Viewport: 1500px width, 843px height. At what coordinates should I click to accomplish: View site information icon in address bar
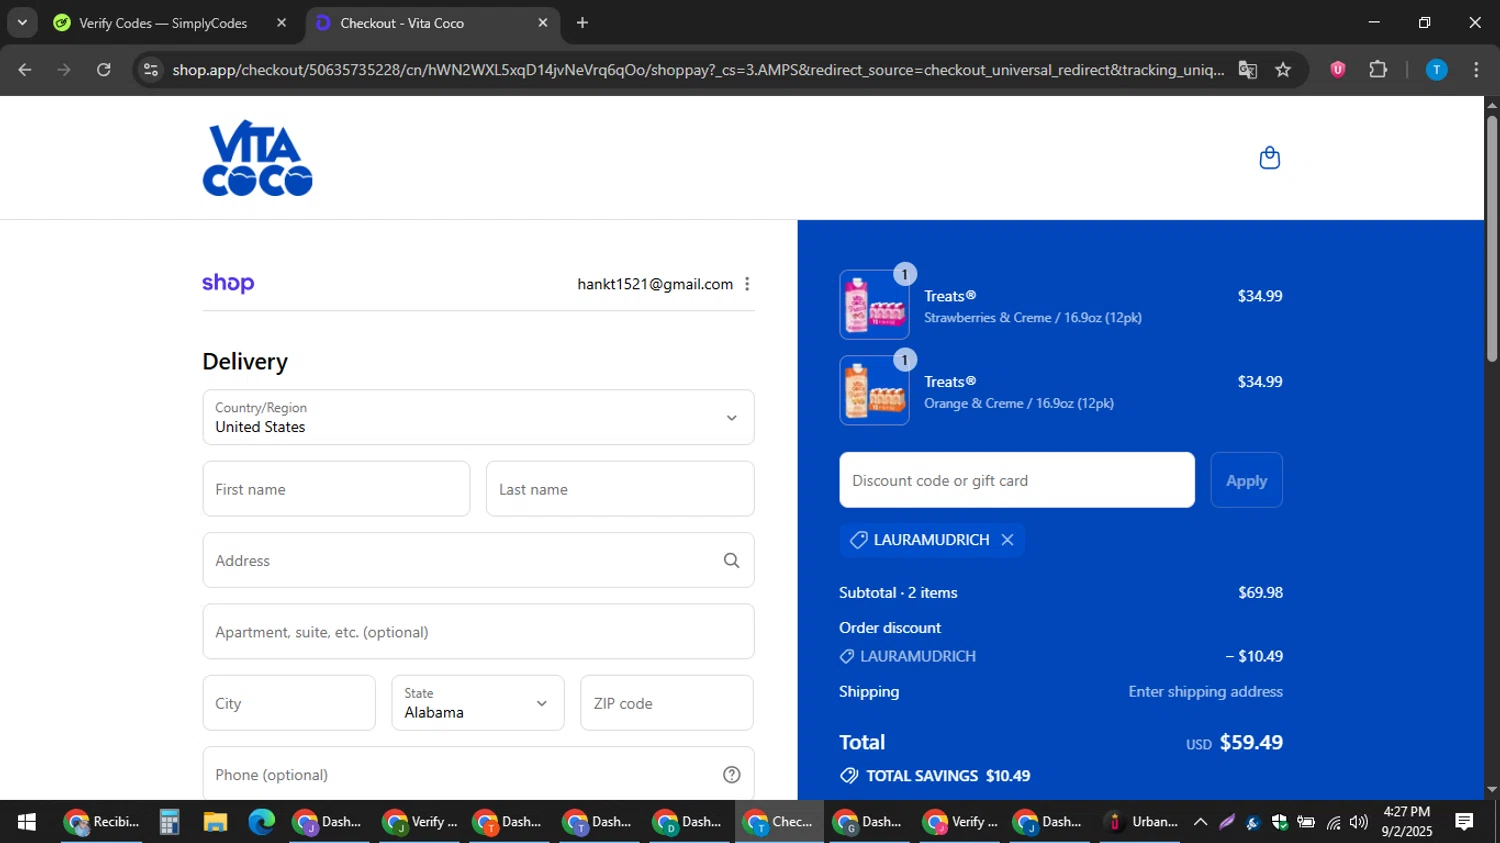[151, 70]
